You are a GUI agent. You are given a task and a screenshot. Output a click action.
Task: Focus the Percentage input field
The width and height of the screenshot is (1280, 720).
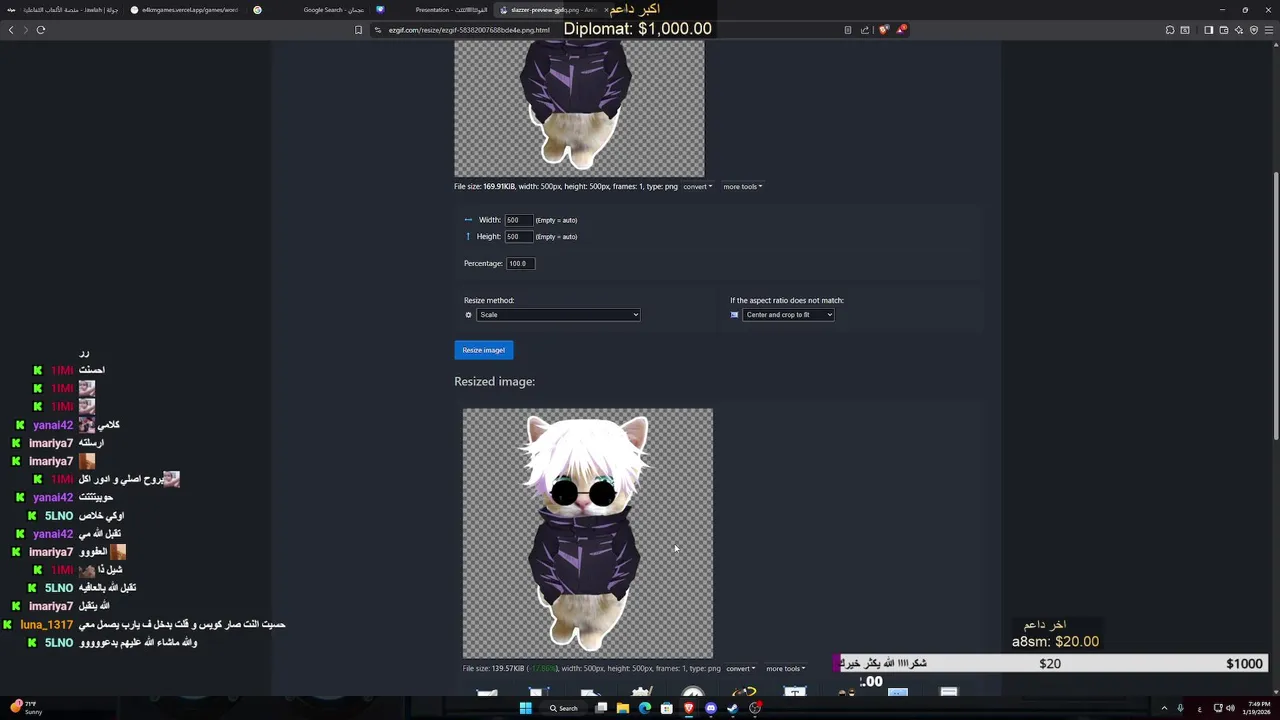click(x=520, y=264)
